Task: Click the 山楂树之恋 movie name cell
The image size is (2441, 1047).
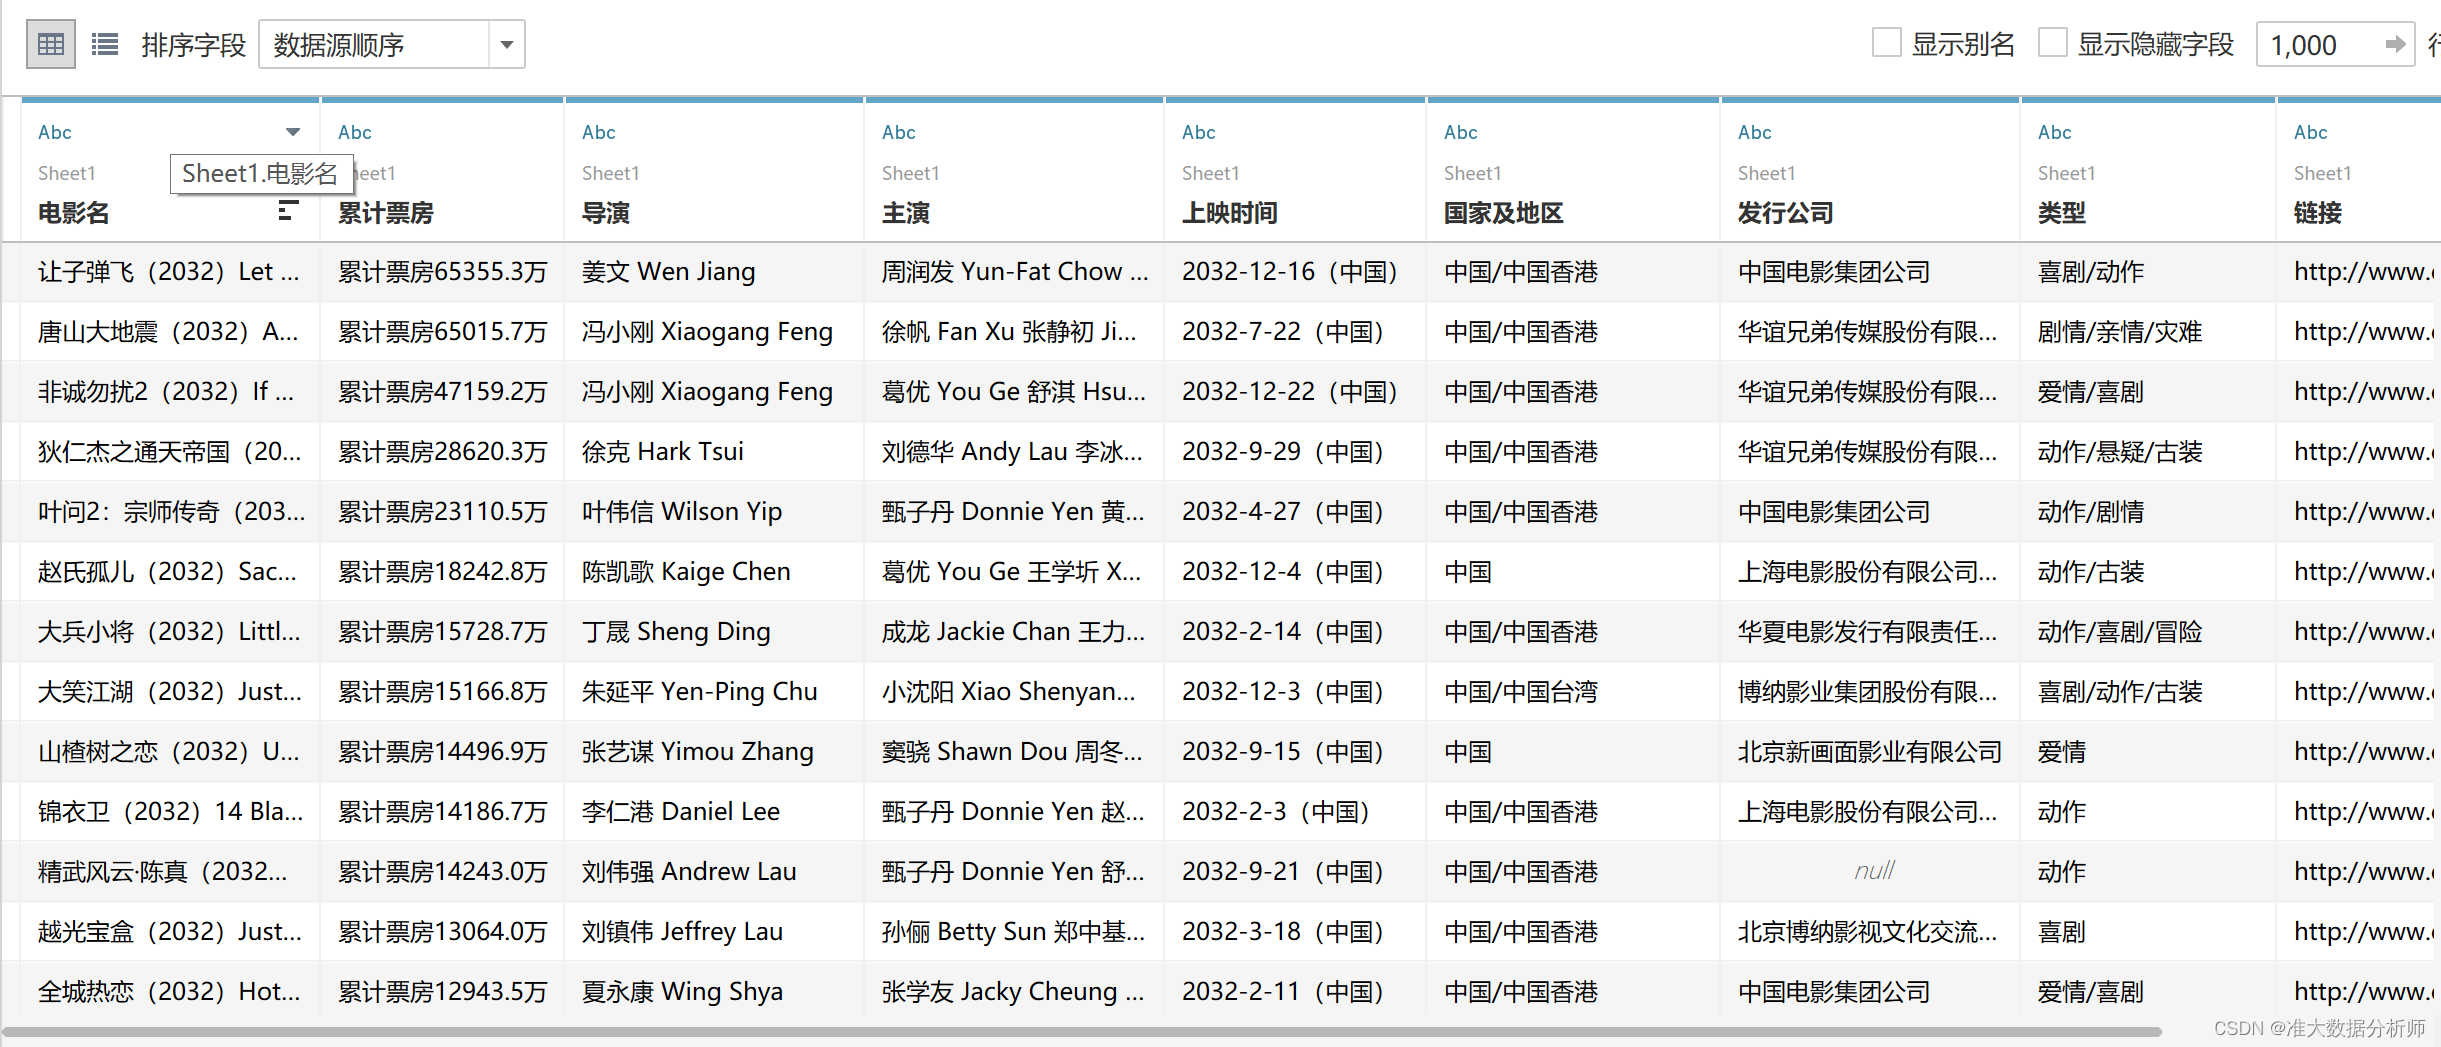Action: coord(170,752)
